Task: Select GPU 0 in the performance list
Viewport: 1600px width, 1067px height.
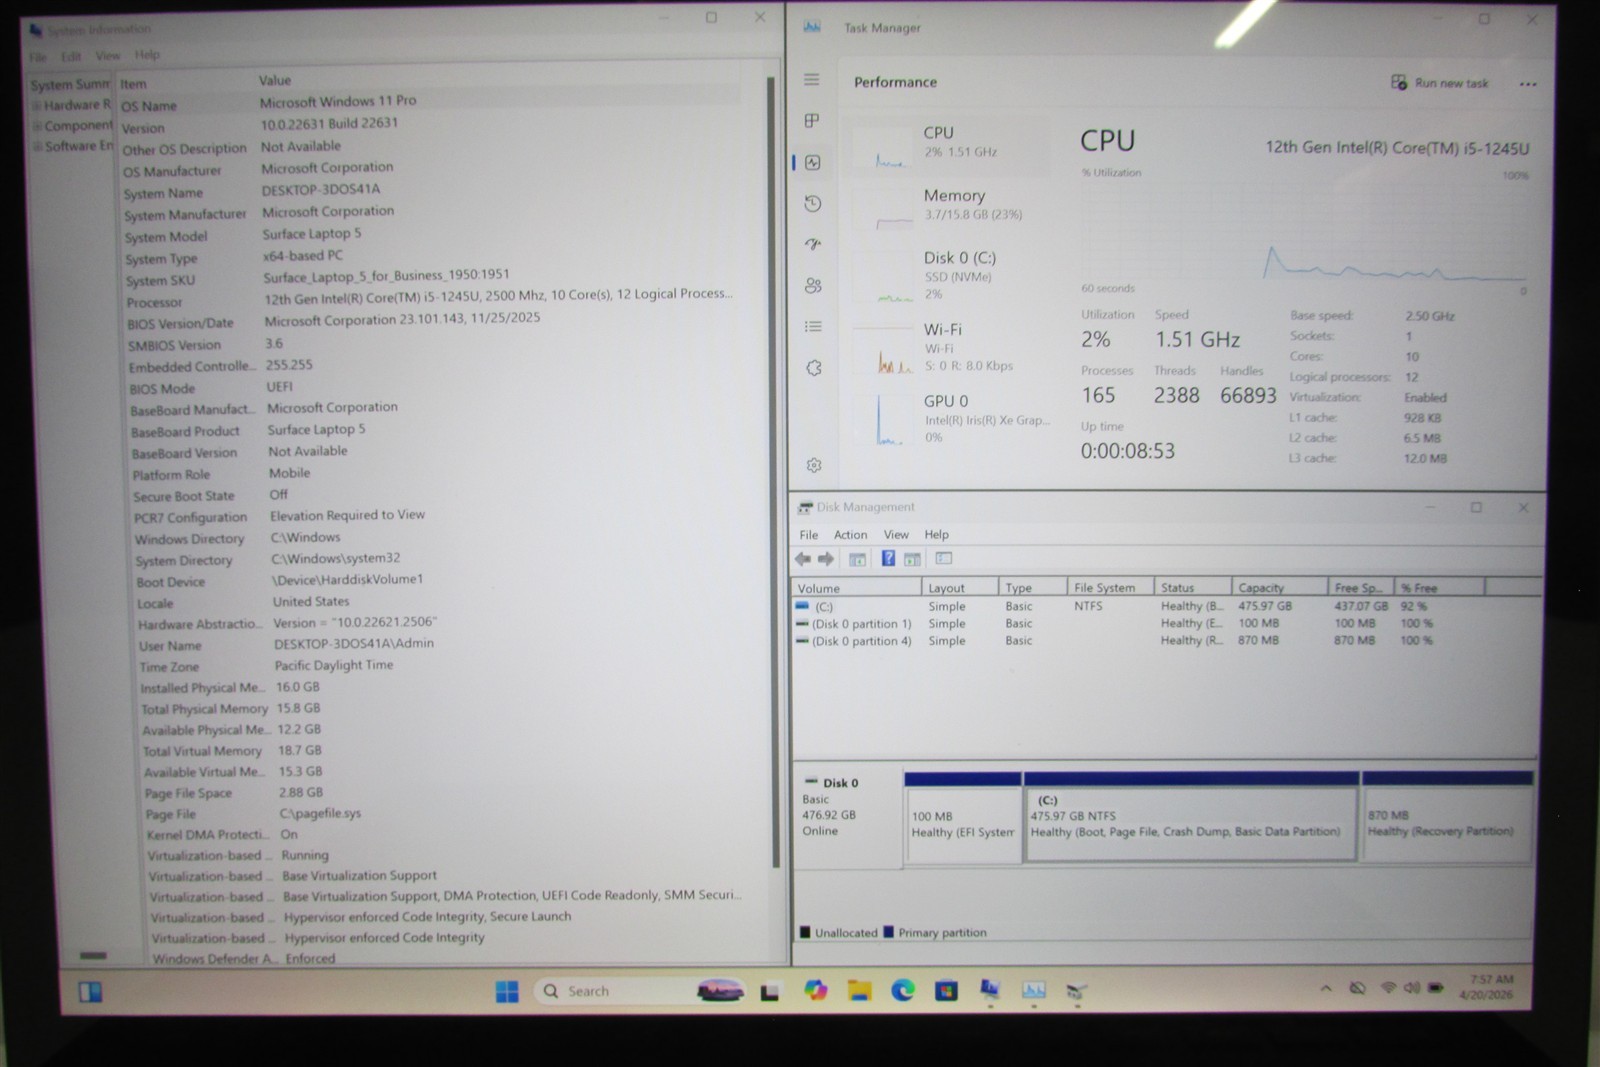Action: pos(948,418)
